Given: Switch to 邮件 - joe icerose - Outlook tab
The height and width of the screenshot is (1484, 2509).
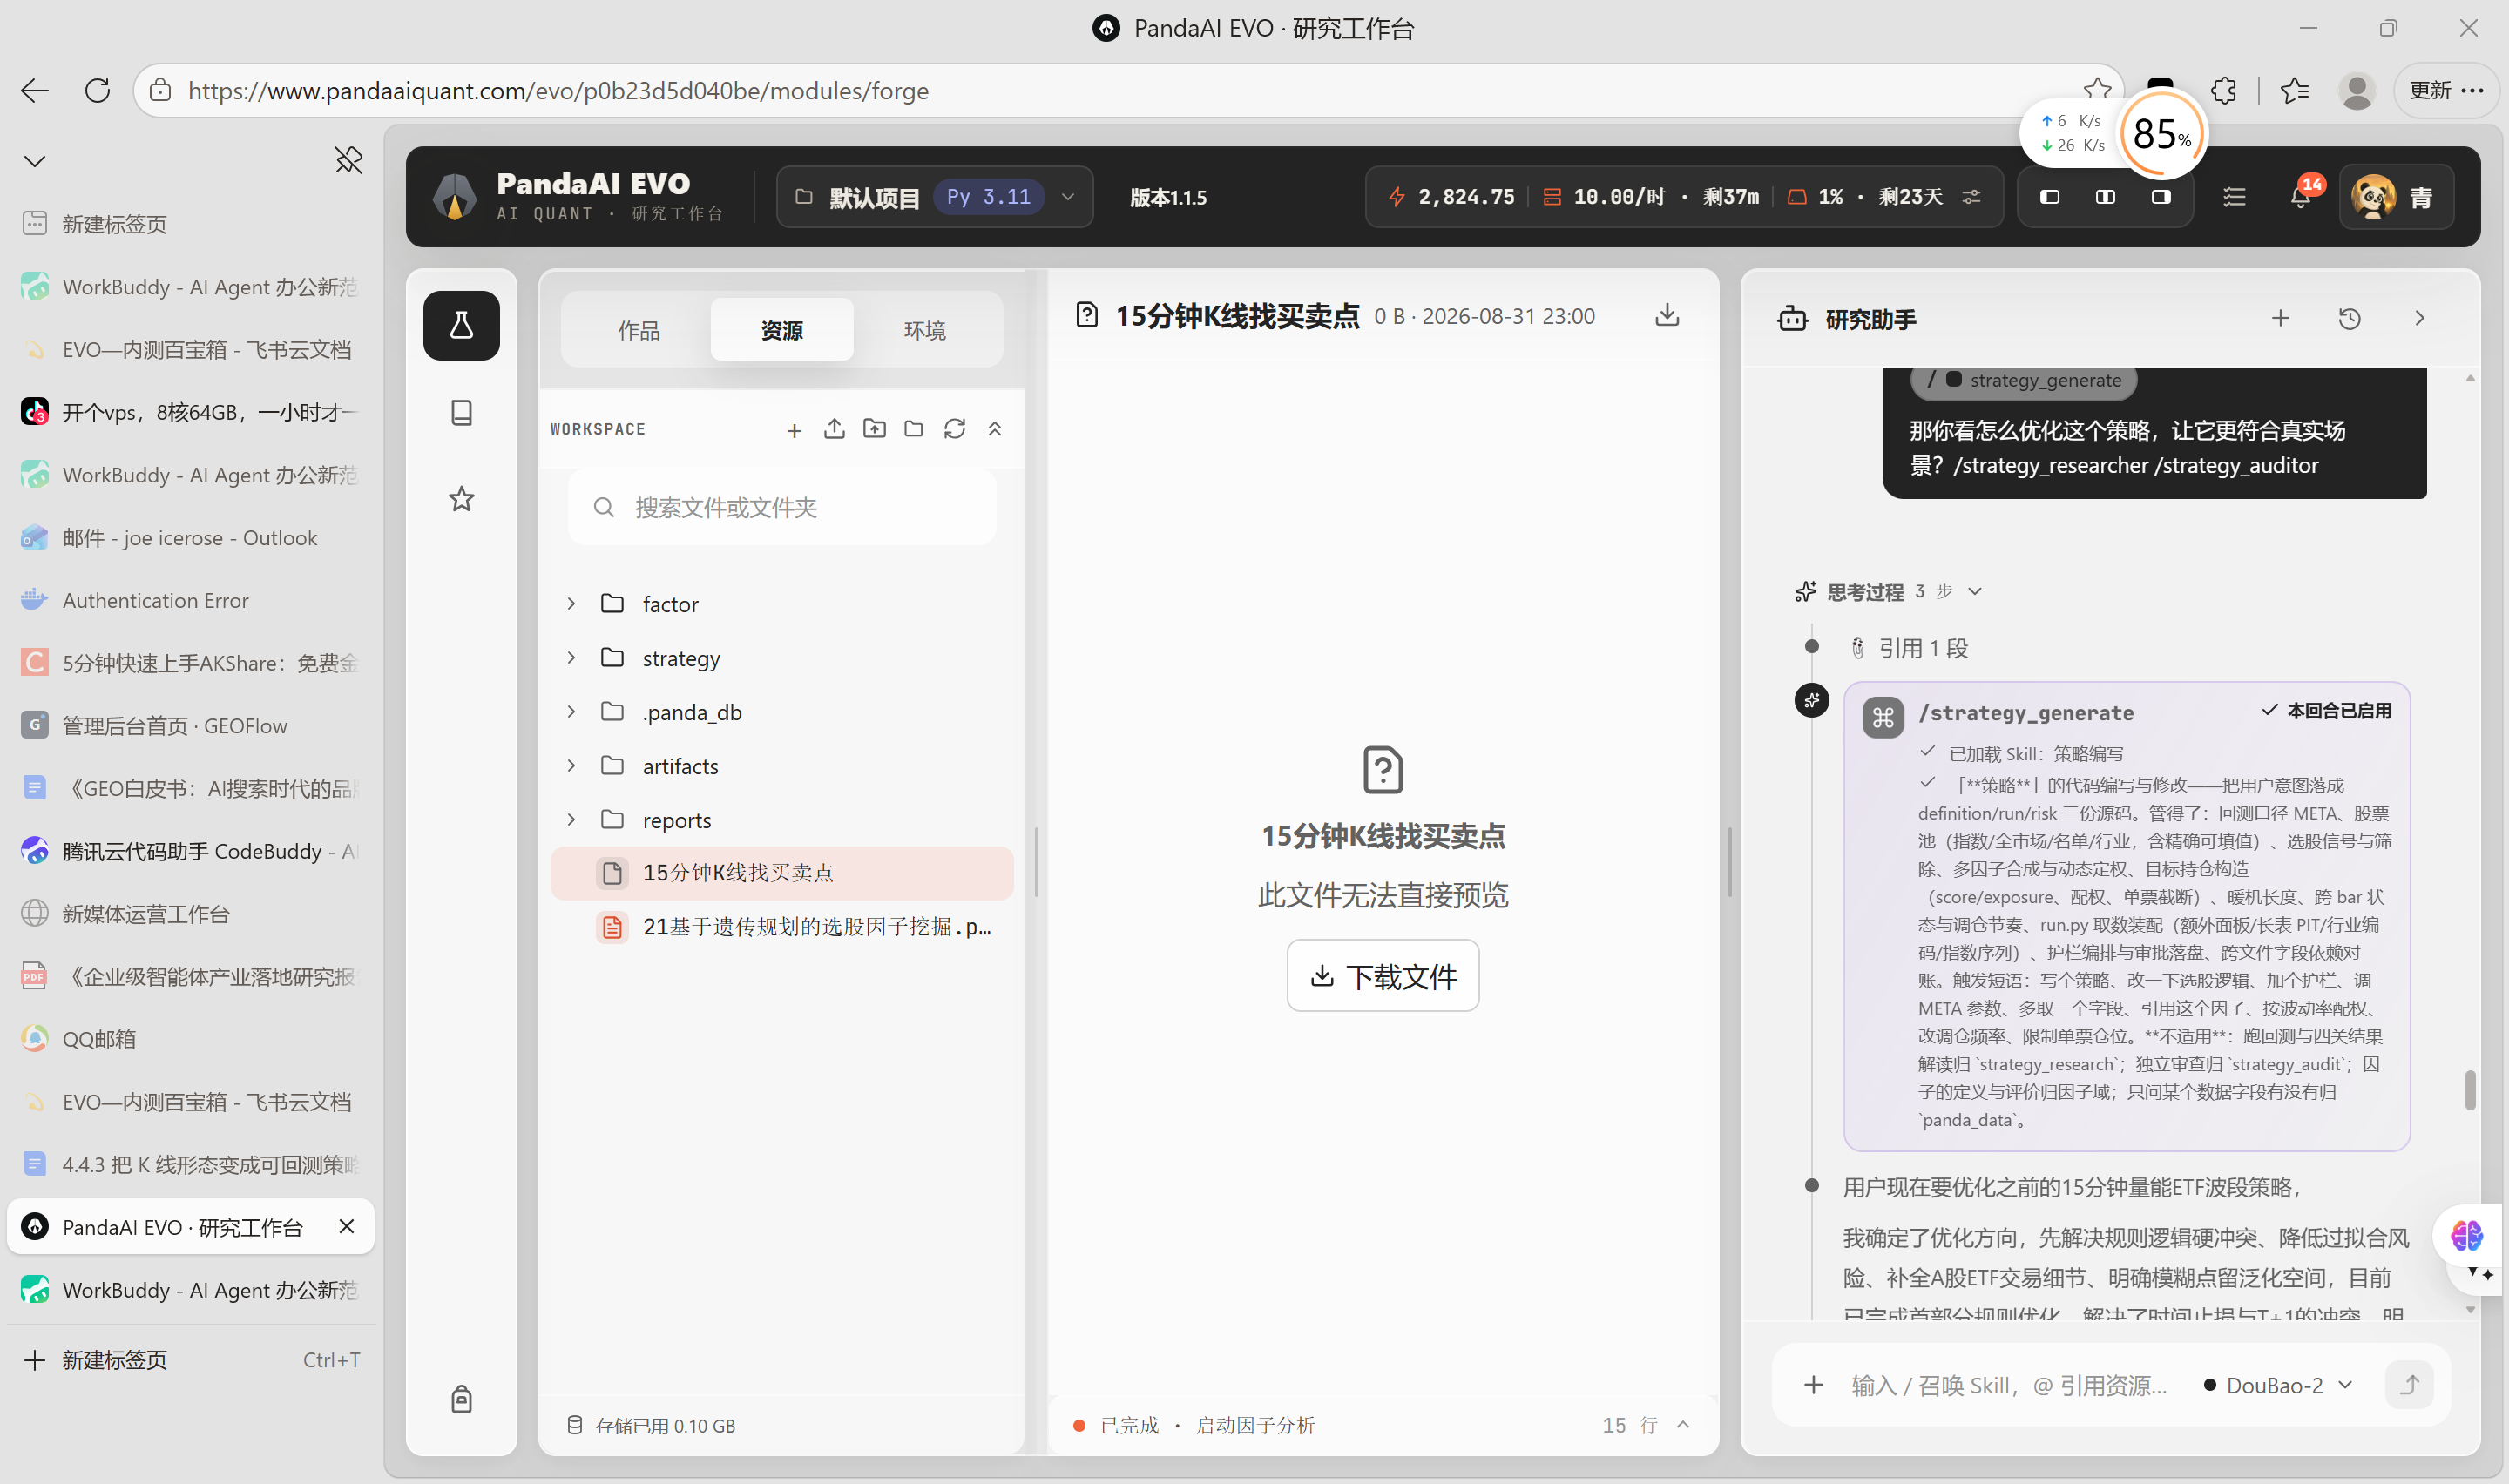Looking at the screenshot, I should coord(190,538).
